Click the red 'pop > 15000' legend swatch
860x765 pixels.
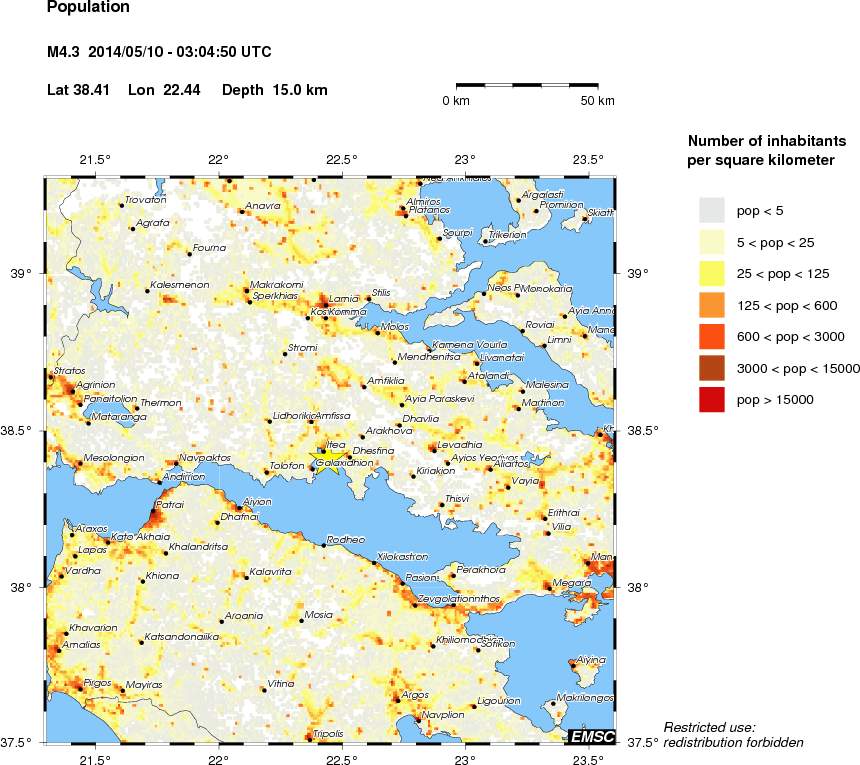pos(711,400)
